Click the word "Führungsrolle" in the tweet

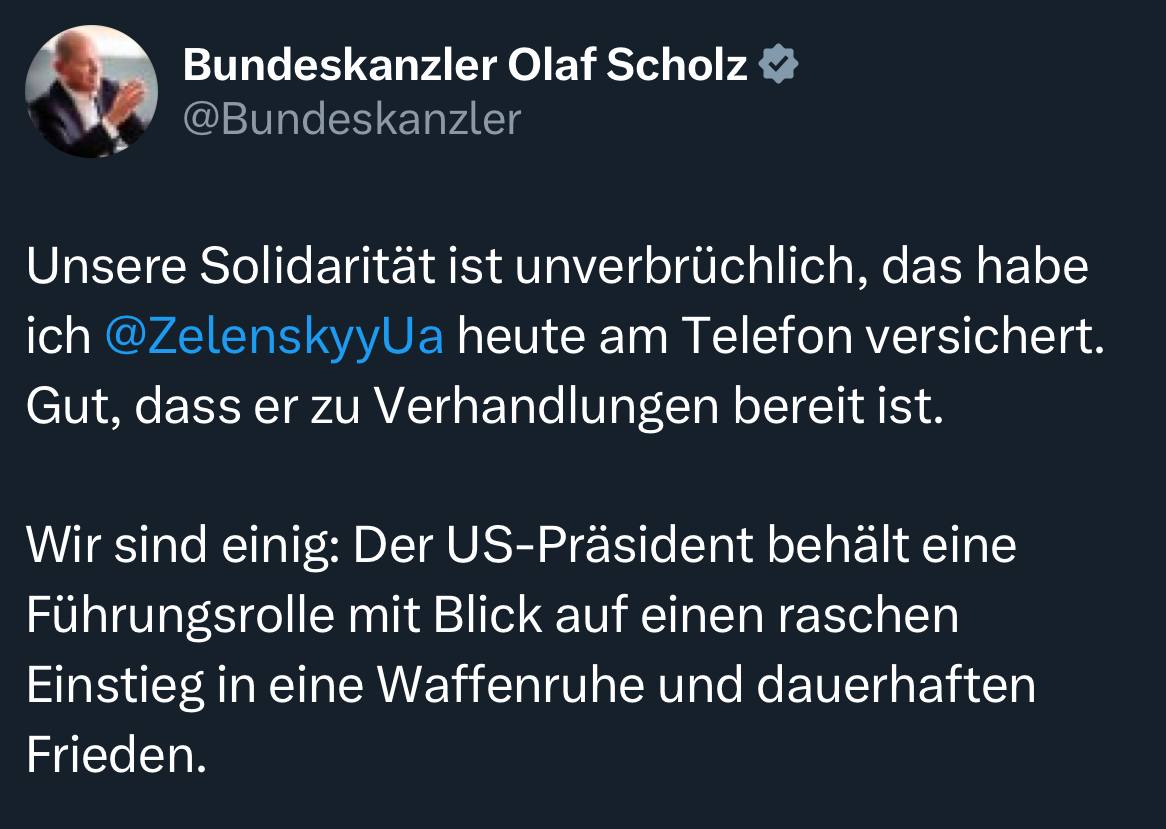(x=180, y=615)
